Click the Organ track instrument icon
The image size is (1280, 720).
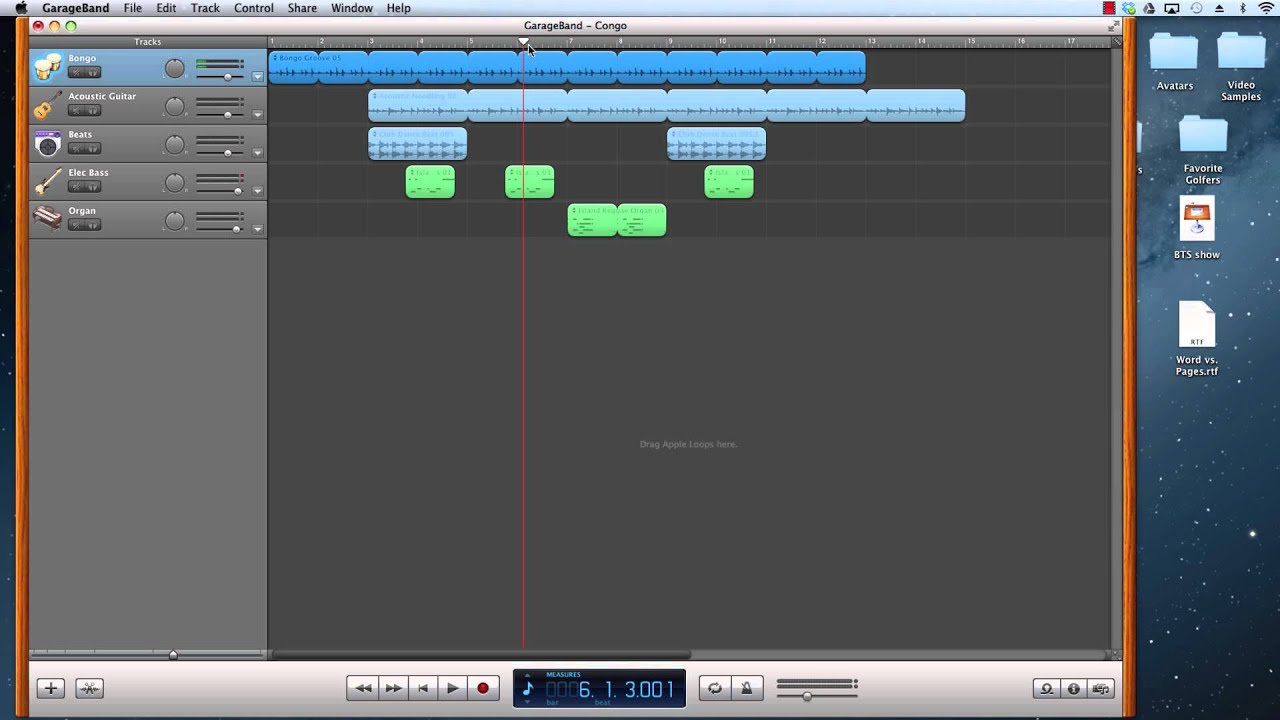point(47,219)
